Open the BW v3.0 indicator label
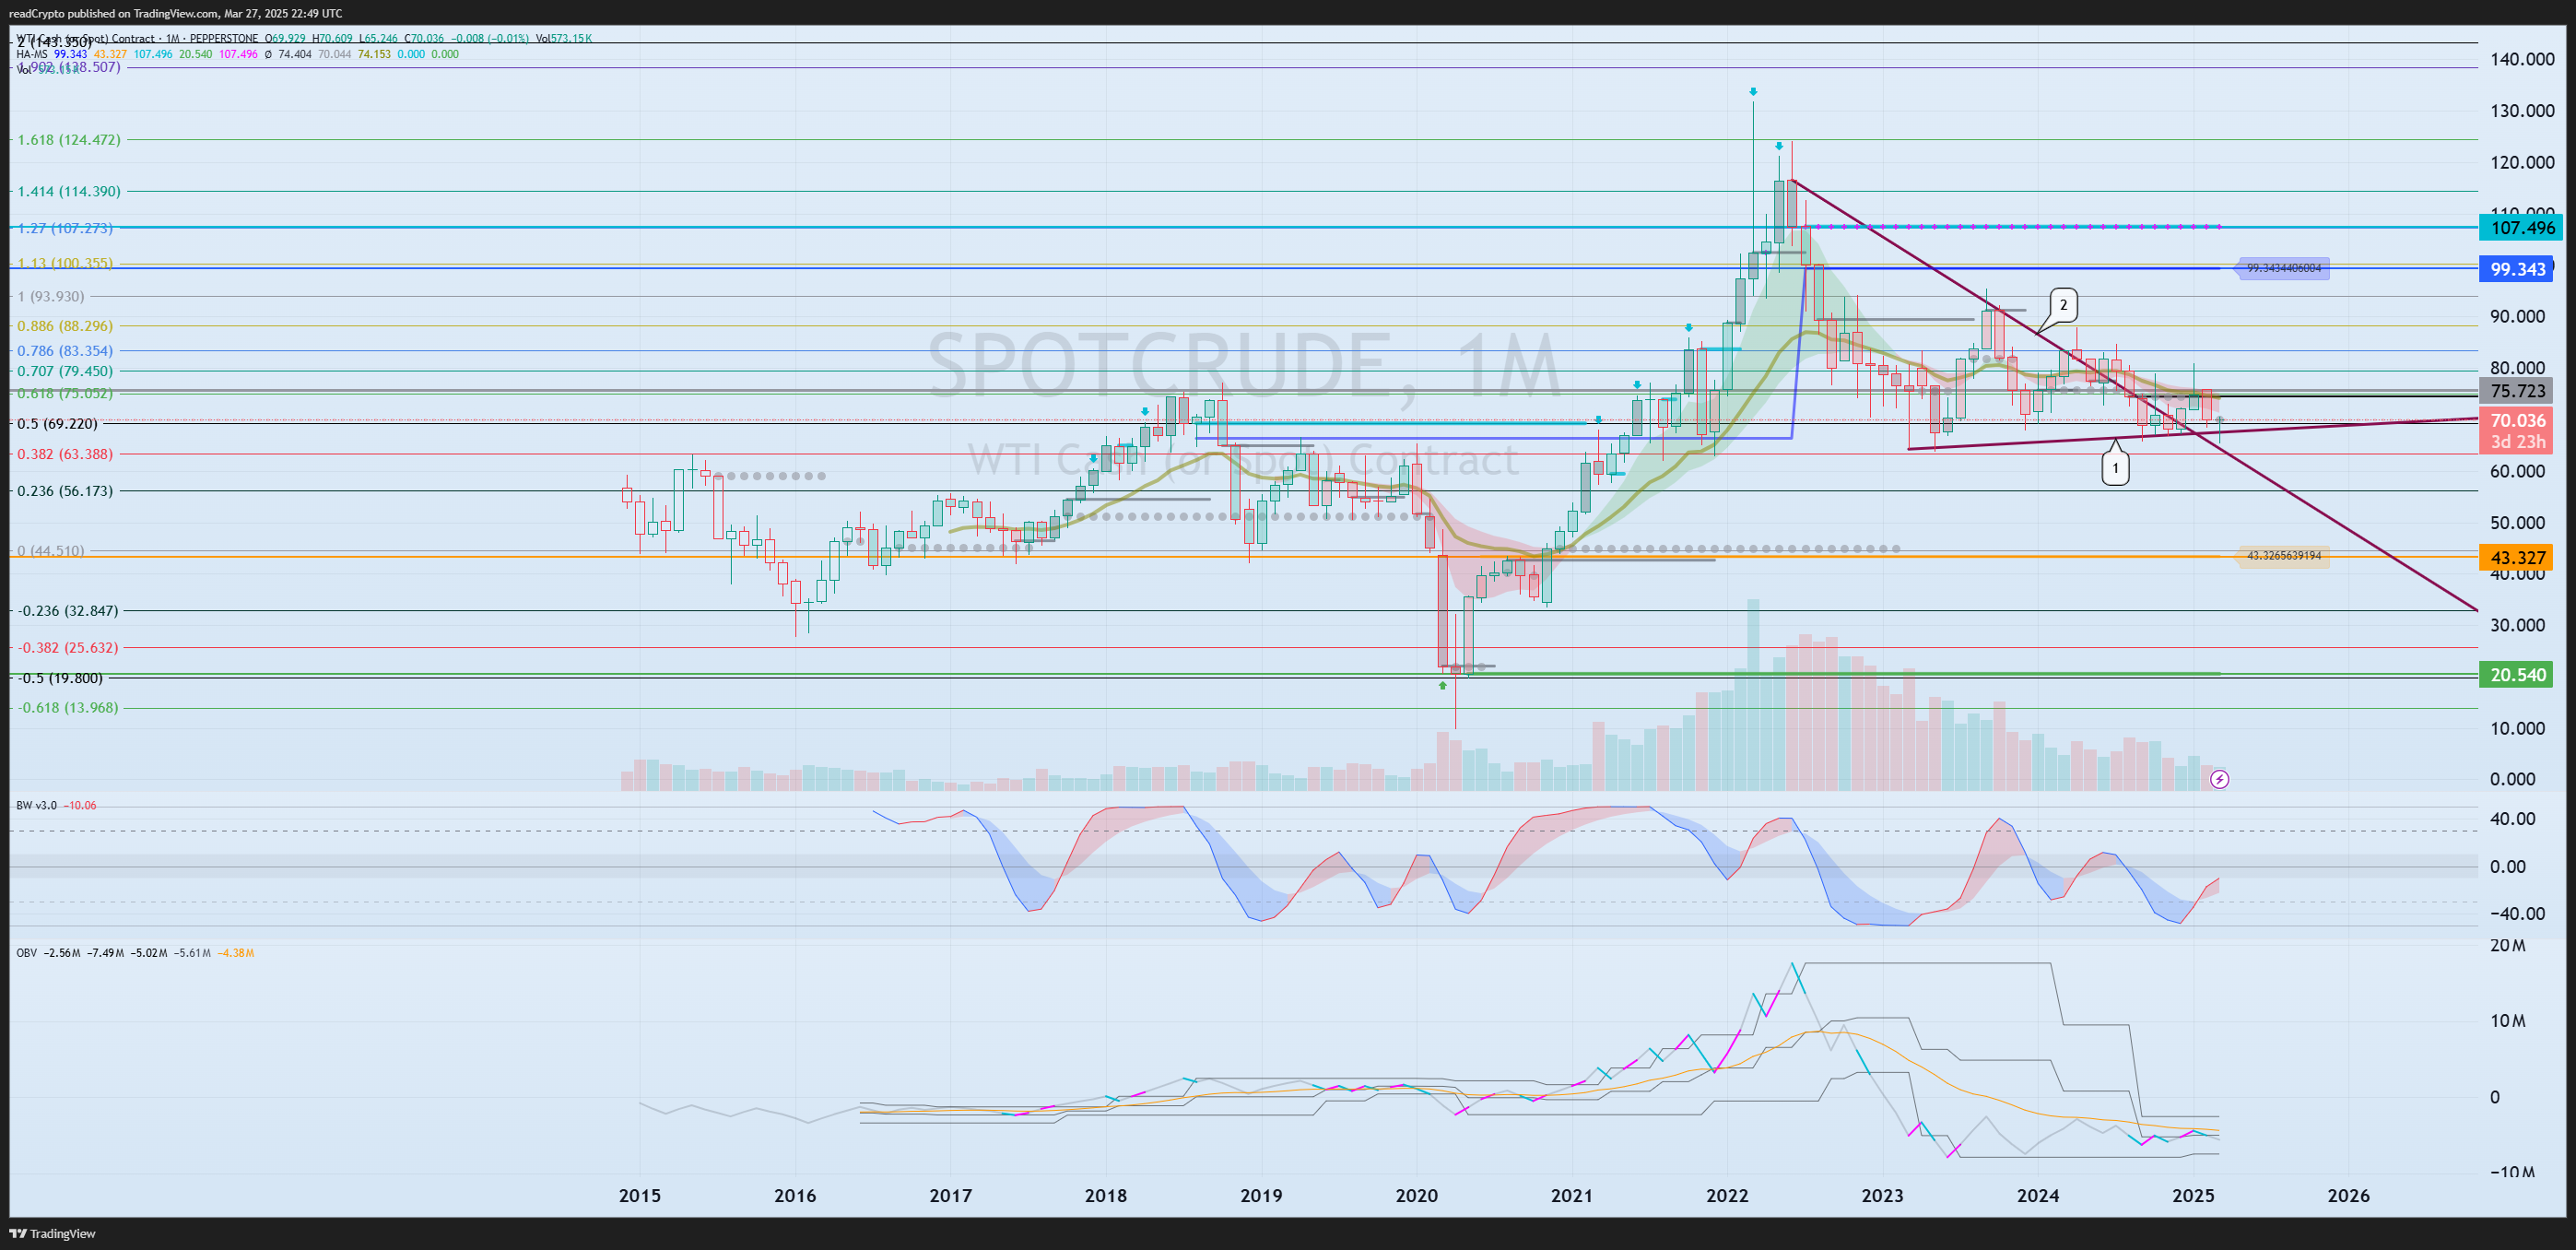This screenshot has height=1250, width=2576. coord(36,805)
